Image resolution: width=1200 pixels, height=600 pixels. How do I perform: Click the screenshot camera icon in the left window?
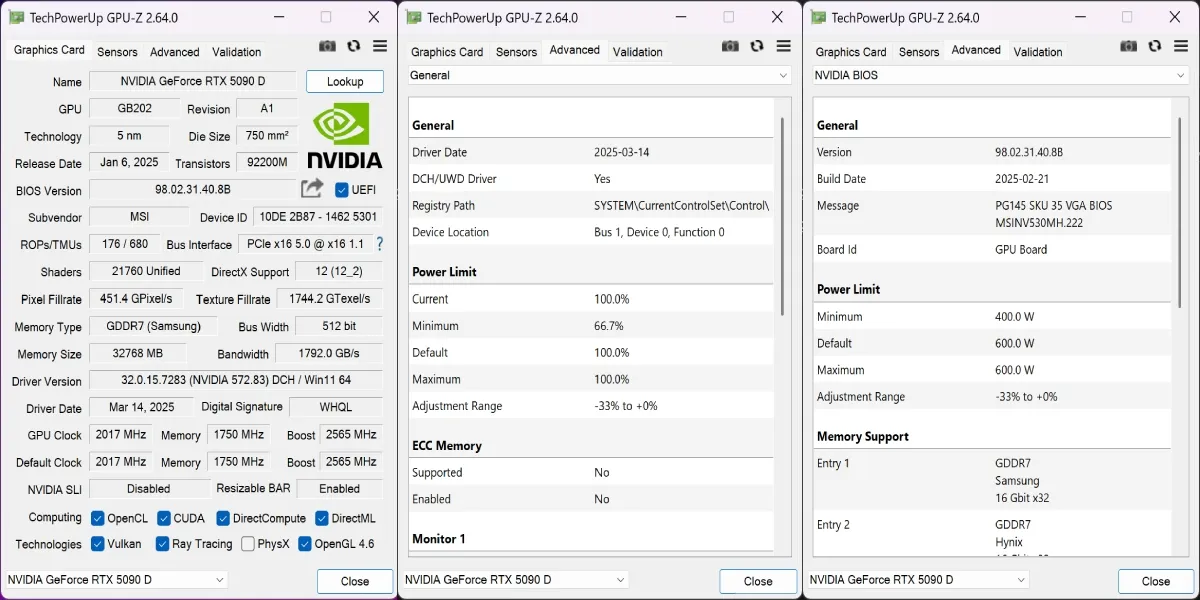[x=327, y=46]
